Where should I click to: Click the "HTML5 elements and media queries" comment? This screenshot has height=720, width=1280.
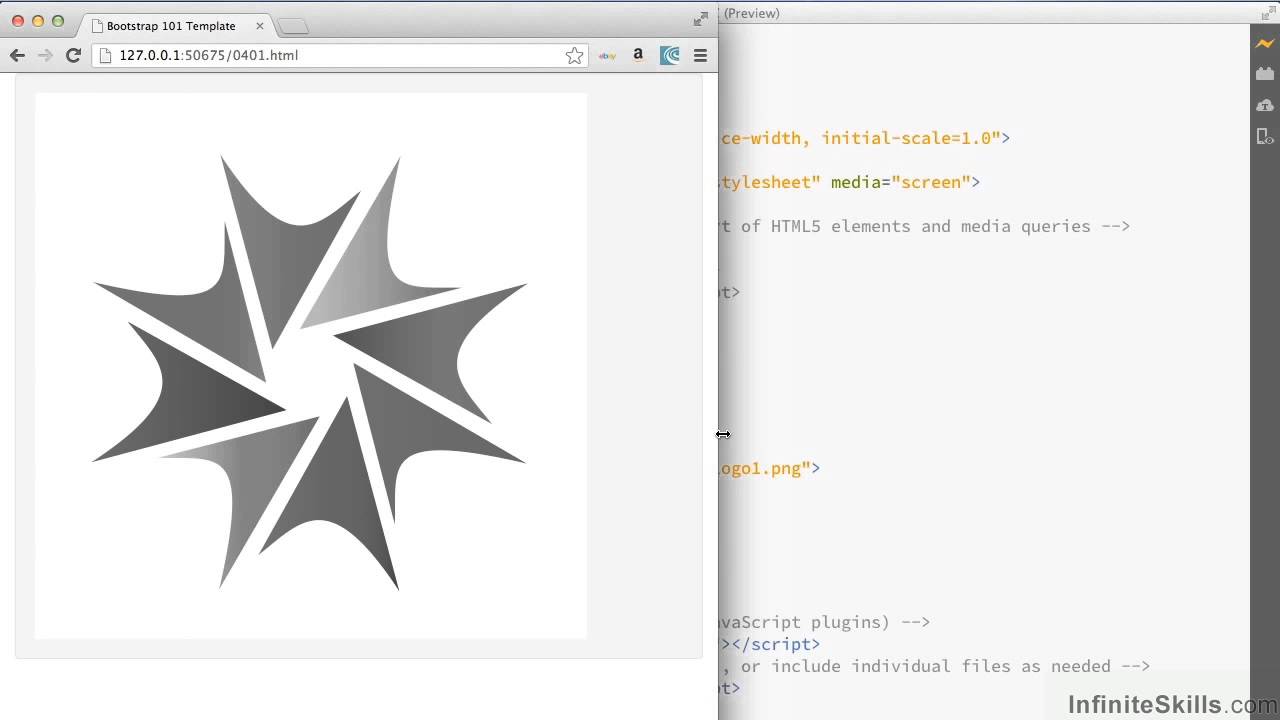(x=931, y=226)
